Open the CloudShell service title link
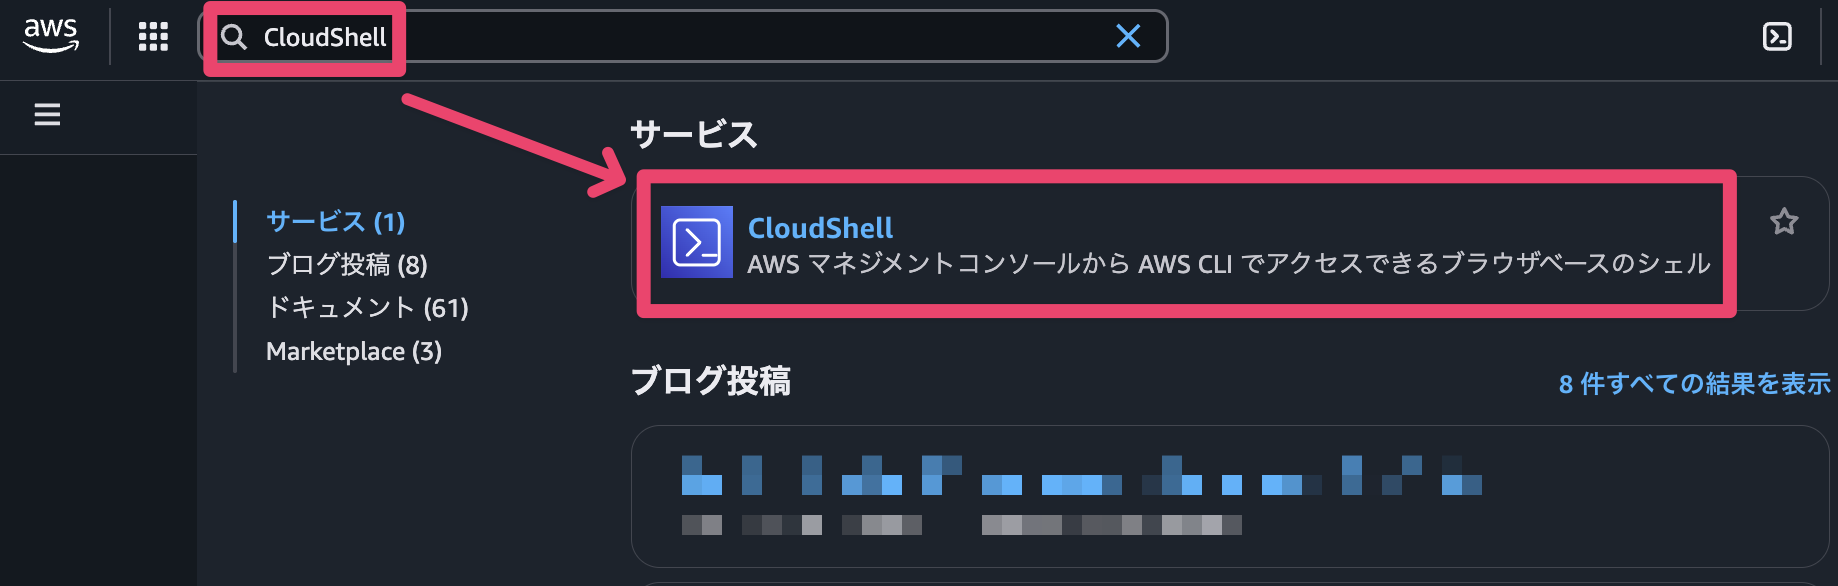 (820, 228)
